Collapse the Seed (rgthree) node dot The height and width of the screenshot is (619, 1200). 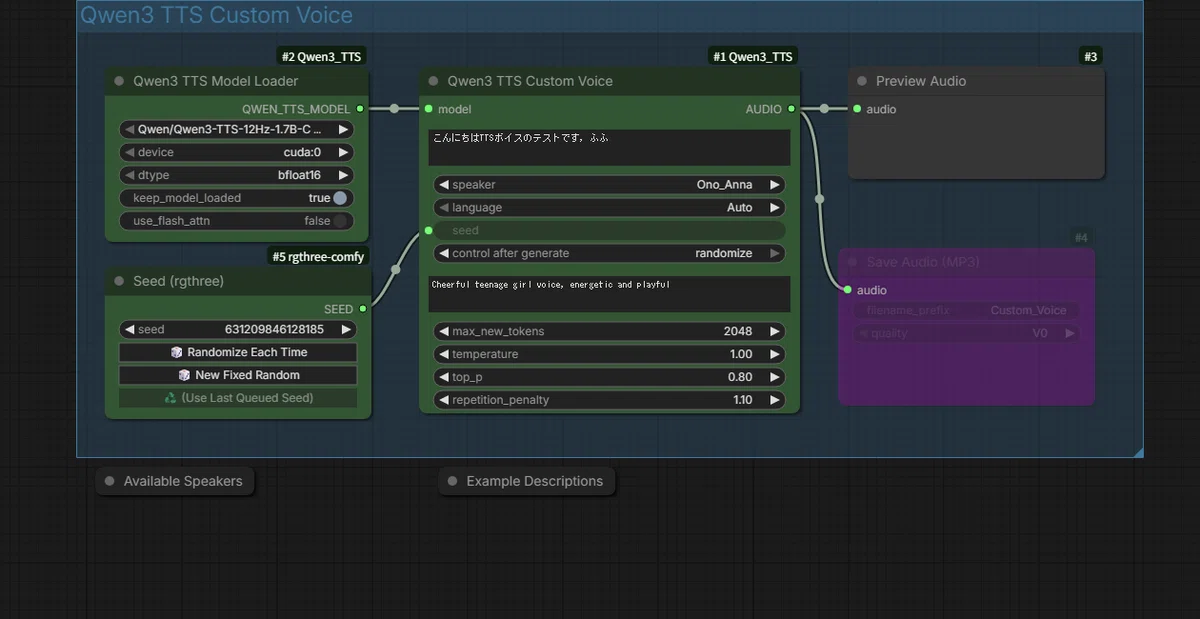click(x=120, y=281)
